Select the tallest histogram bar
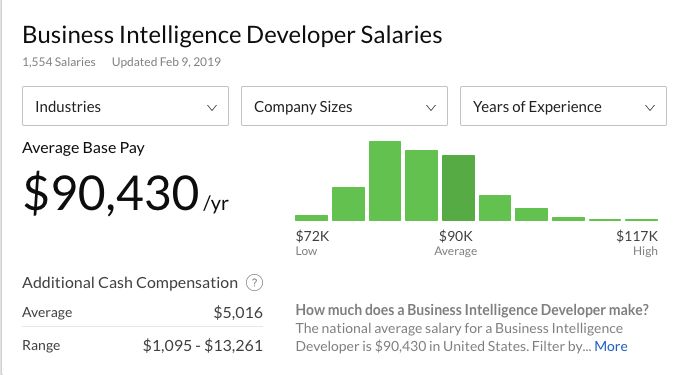Screen dimensions: 687x375 (x=385, y=181)
